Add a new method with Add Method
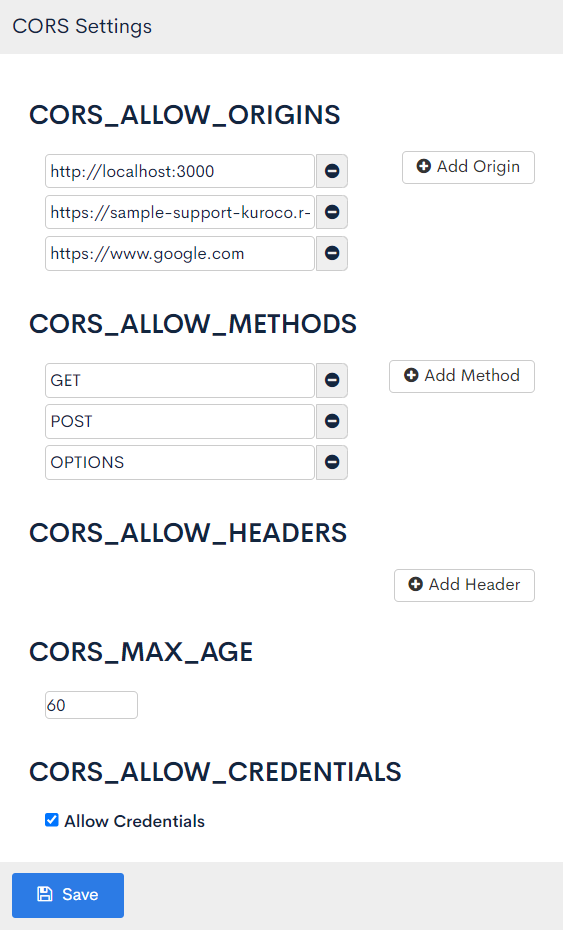 (x=462, y=376)
